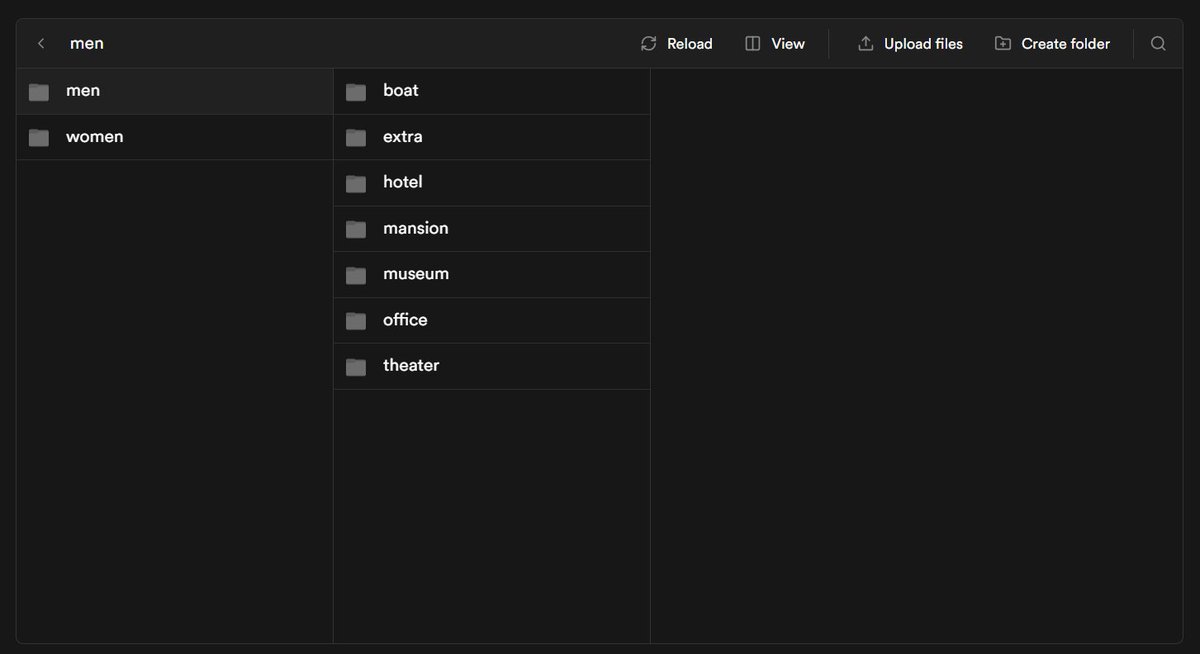Click the folder icon beside theater

tap(356, 367)
